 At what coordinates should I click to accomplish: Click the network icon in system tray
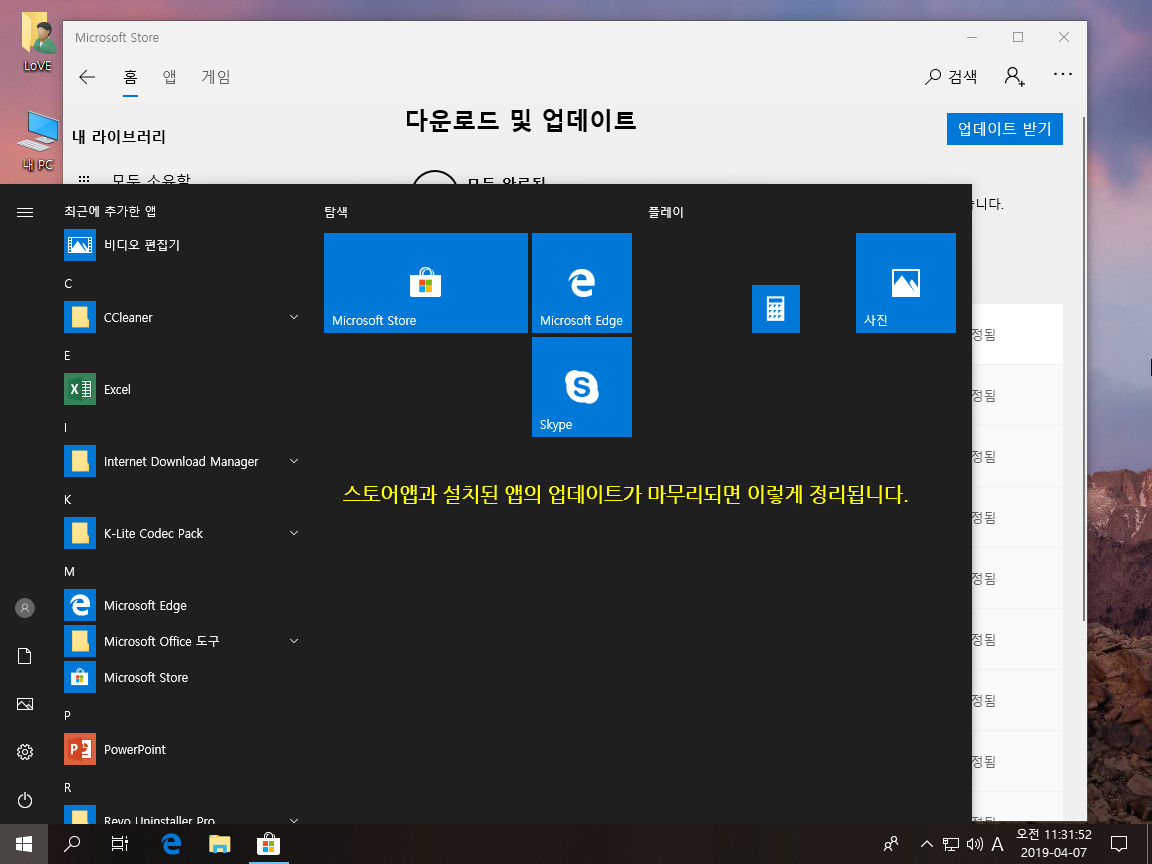(951, 844)
